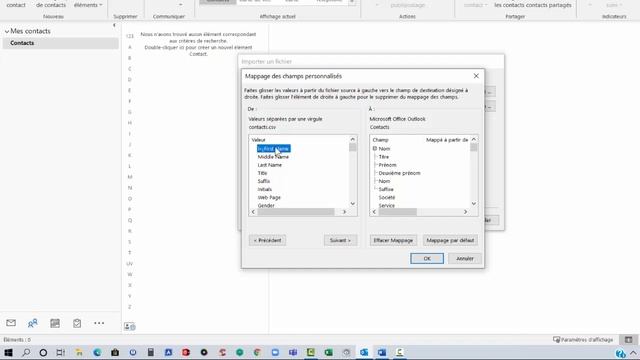Select the Contacts folder in the sidebar
The width and height of the screenshot is (640, 360).
pyautogui.click(x=61, y=43)
